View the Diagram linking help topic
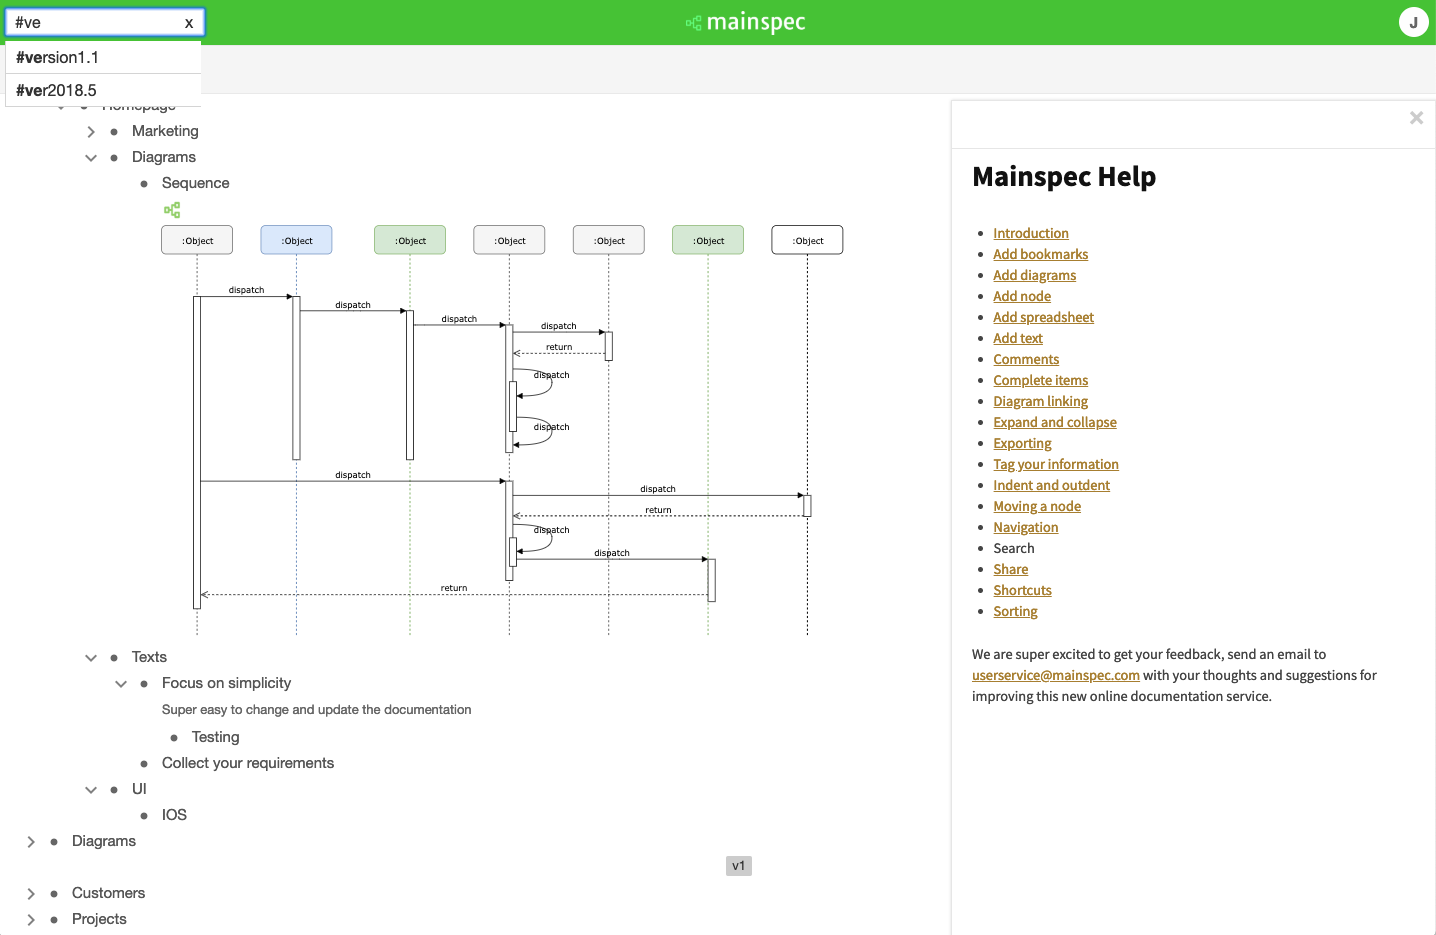The image size is (1436, 935). [1040, 401]
